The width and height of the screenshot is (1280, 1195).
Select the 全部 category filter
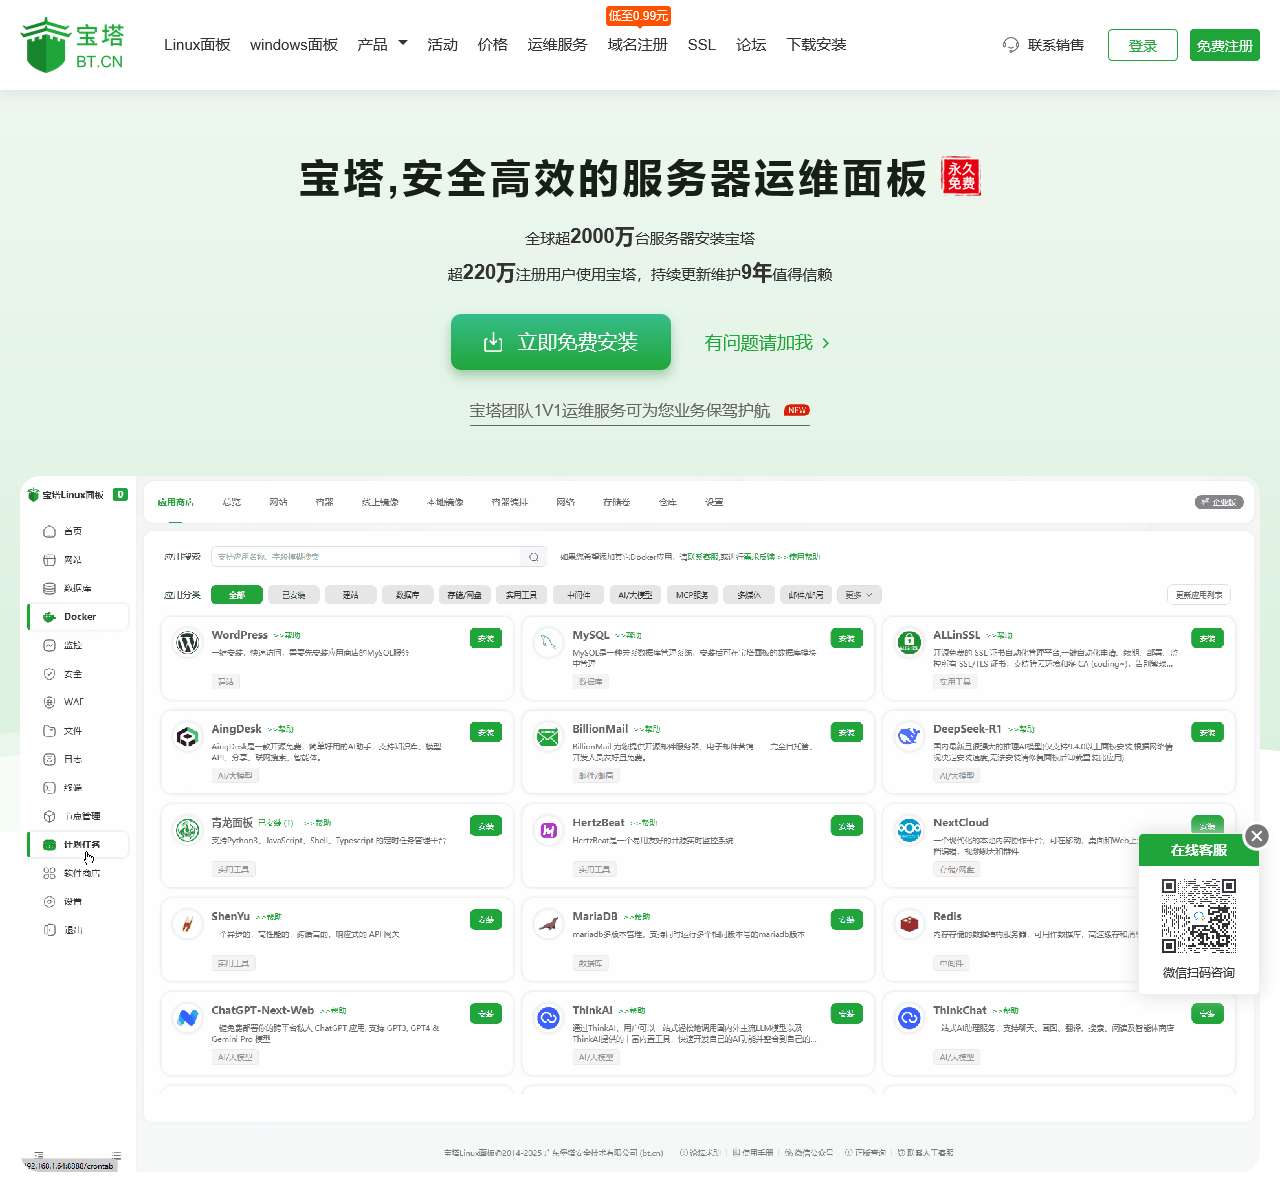click(x=237, y=595)
